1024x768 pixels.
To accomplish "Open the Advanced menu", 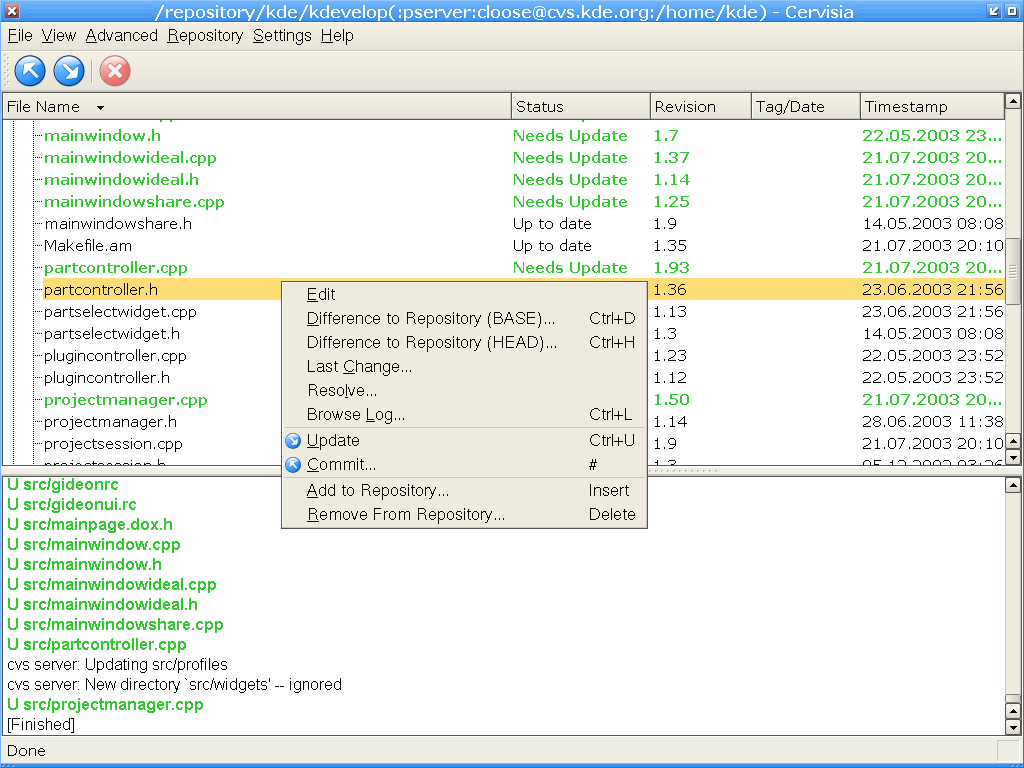I will tap(121, 36).
